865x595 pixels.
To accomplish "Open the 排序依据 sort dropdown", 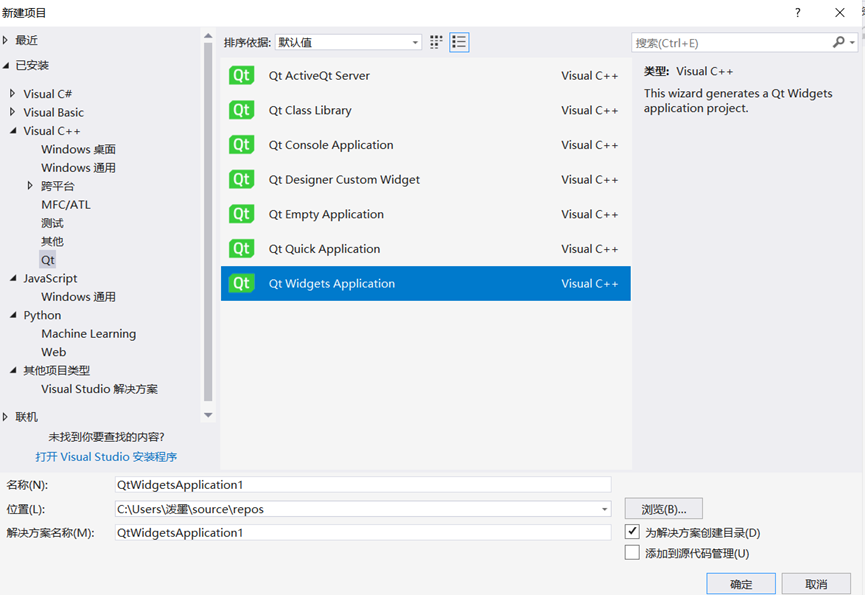I will coord(348,42).
